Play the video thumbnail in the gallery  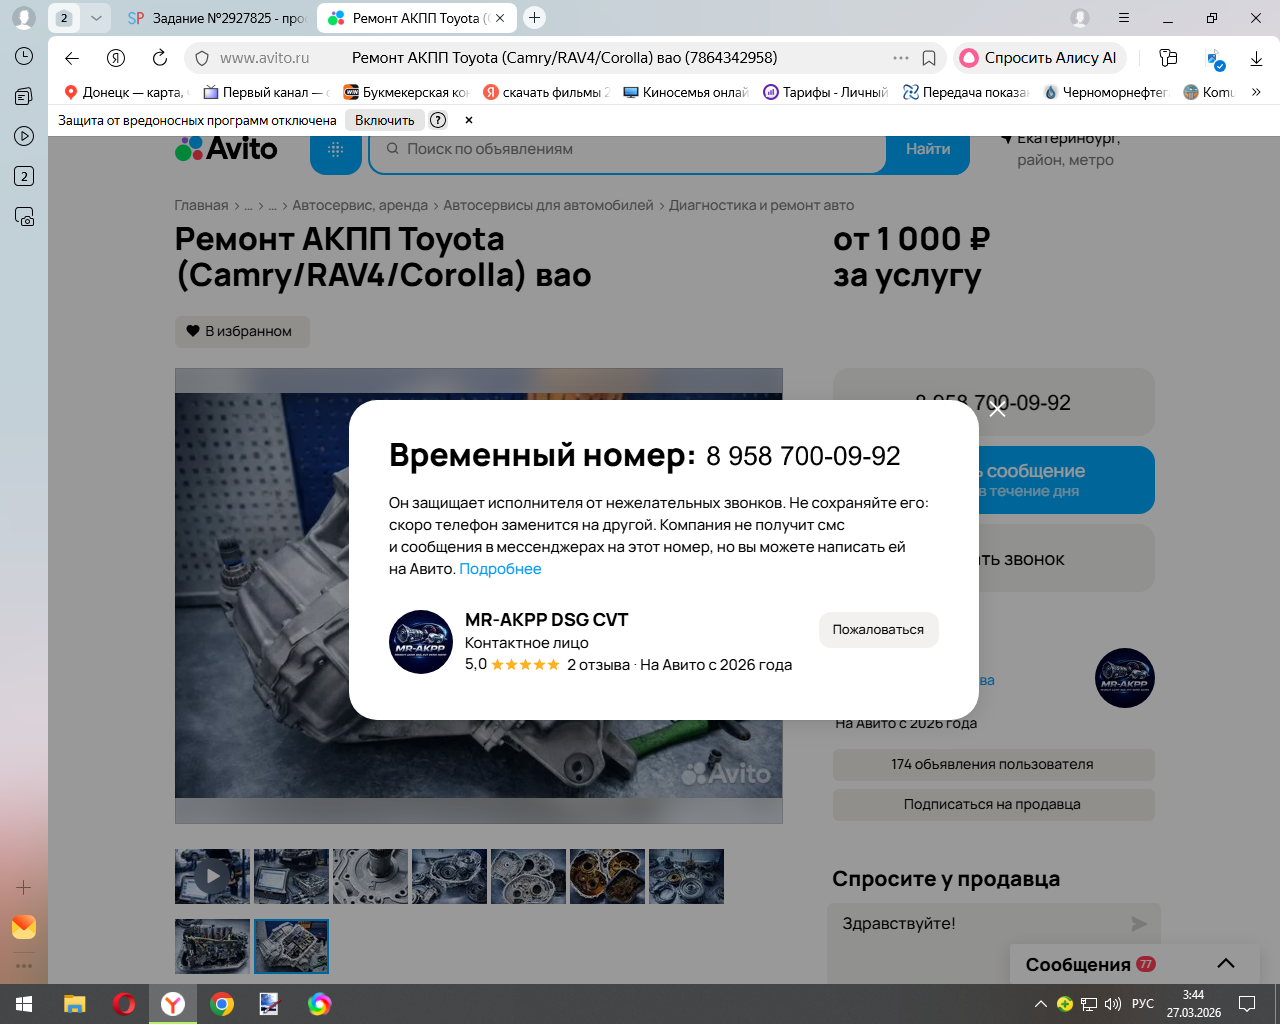[212, 876]
